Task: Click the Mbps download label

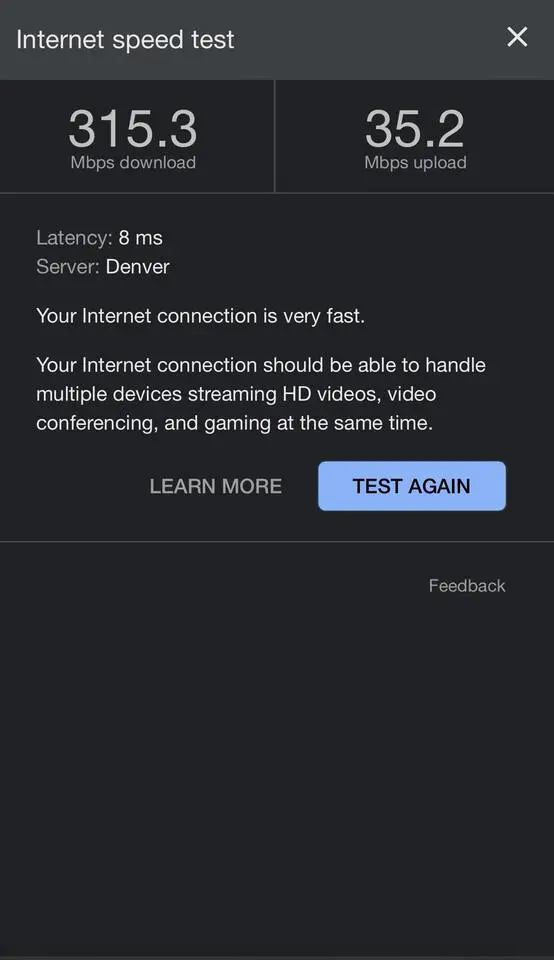Action: tap(133, 163)
